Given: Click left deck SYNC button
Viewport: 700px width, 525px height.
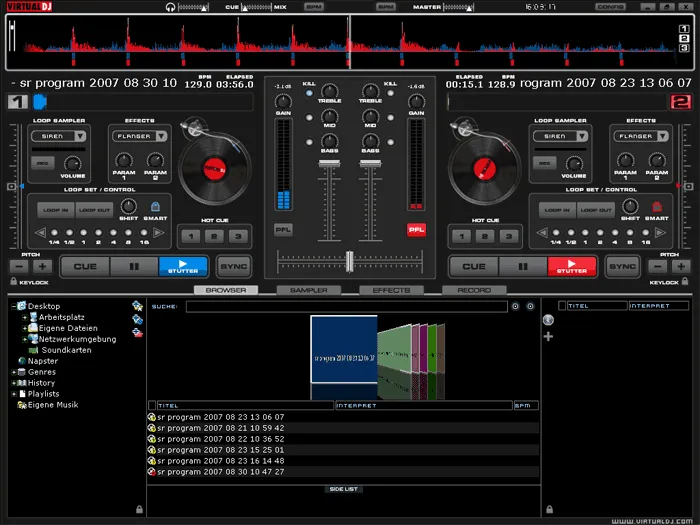Looking at the screenshot, I should click(x=233, y=267).
